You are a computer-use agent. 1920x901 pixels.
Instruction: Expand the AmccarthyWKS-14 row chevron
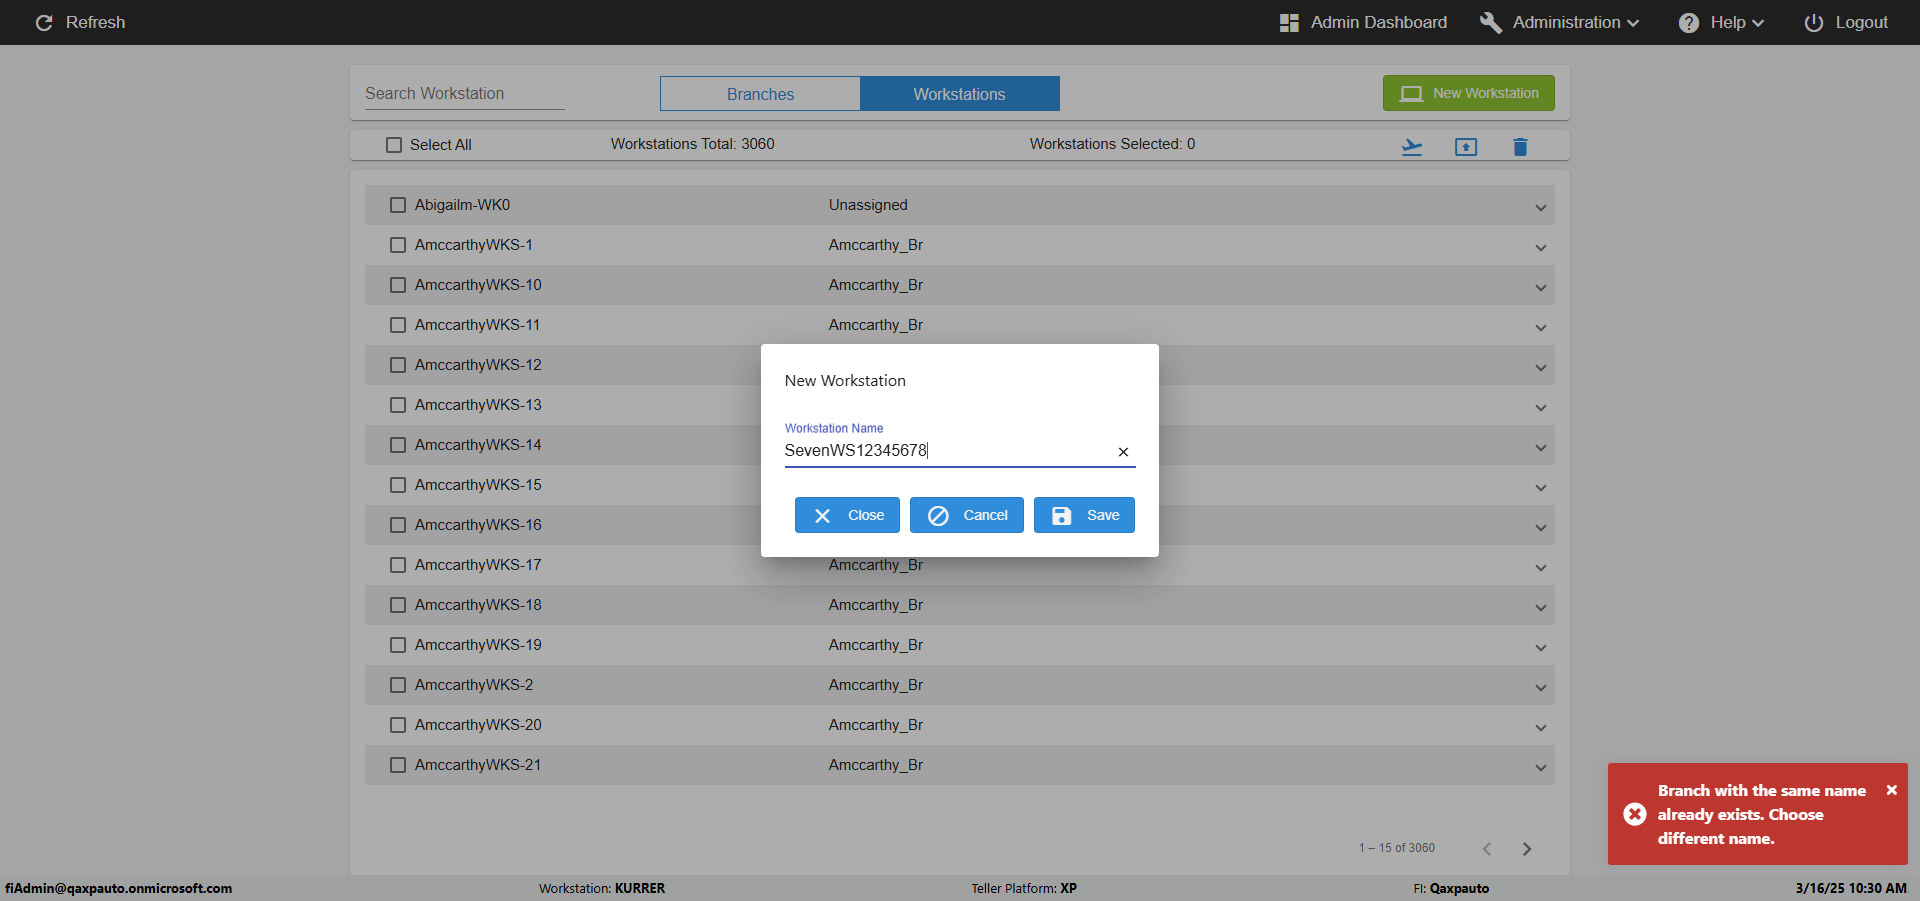1541,448
